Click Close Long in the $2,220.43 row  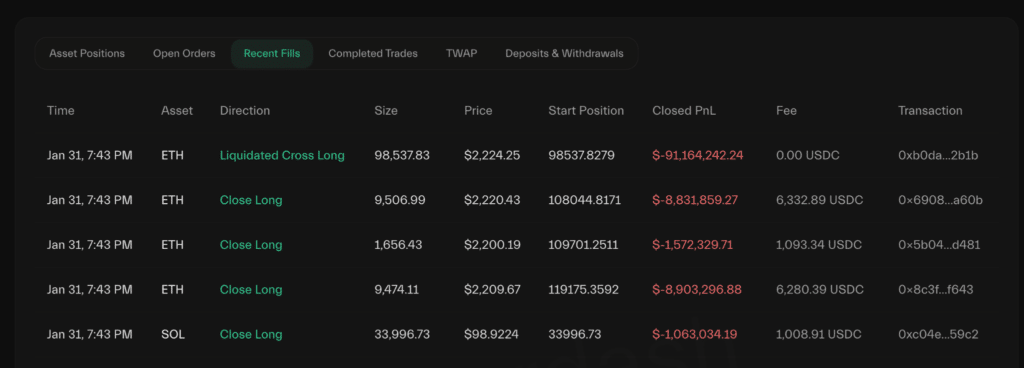(251, 200)
